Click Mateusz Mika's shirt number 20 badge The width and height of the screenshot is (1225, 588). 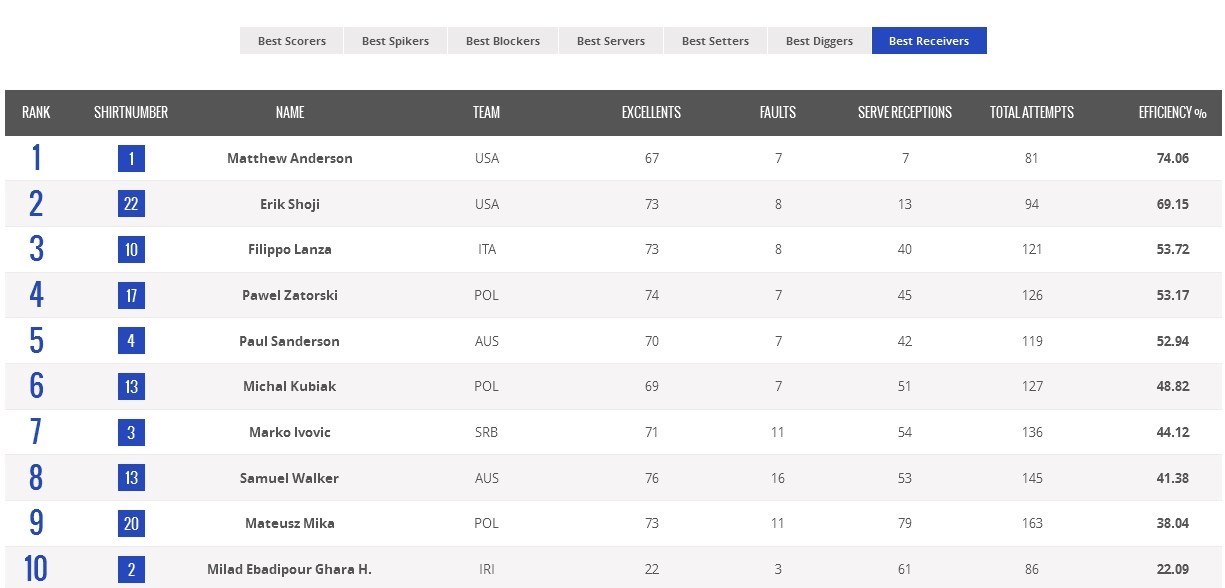pyautogui.click(x=131, y=523)
